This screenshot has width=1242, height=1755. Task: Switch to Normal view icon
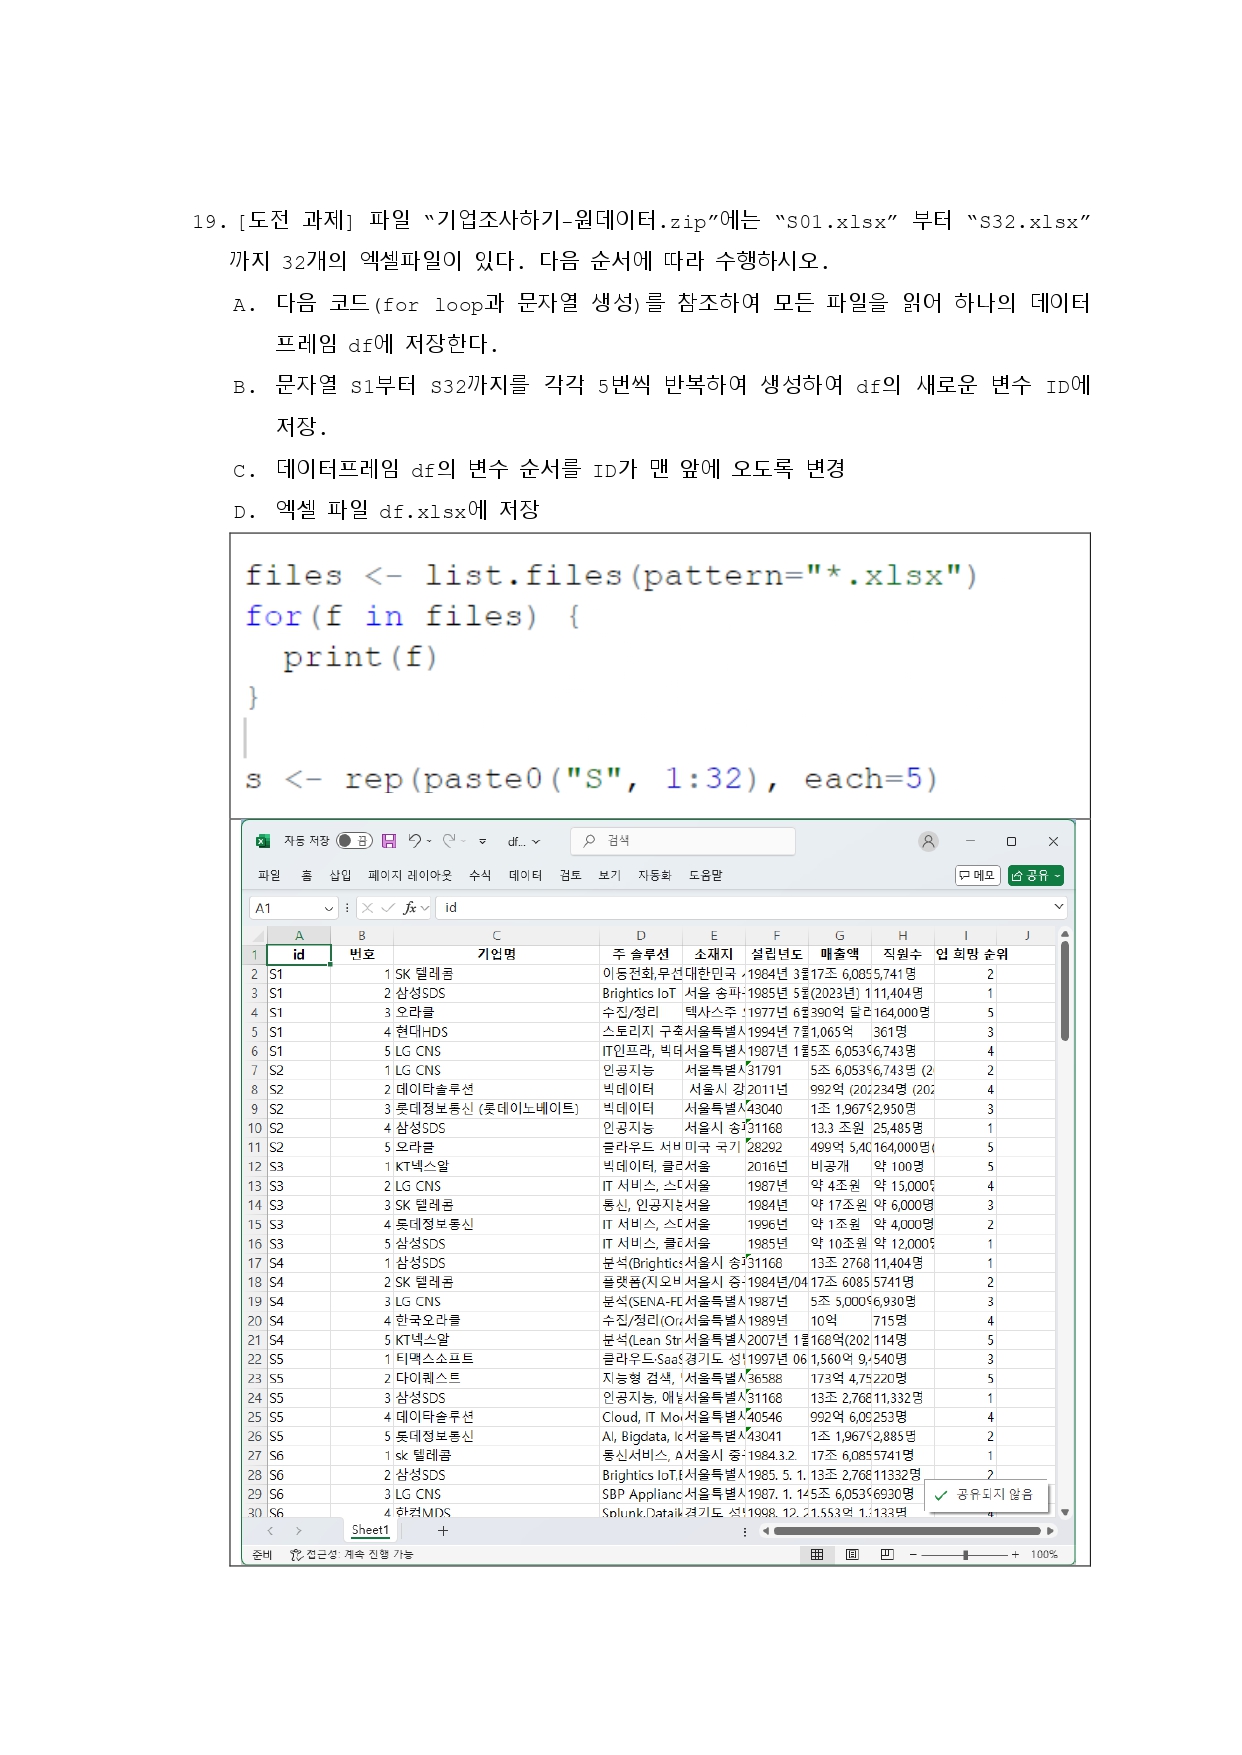(x=817, y=1554)
